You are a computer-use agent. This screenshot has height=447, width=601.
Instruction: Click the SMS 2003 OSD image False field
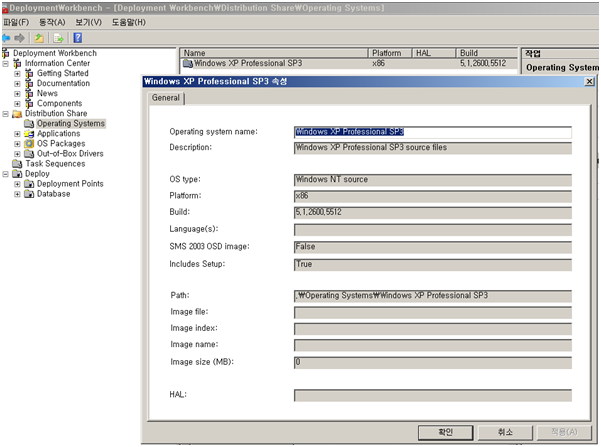point(433,247)
